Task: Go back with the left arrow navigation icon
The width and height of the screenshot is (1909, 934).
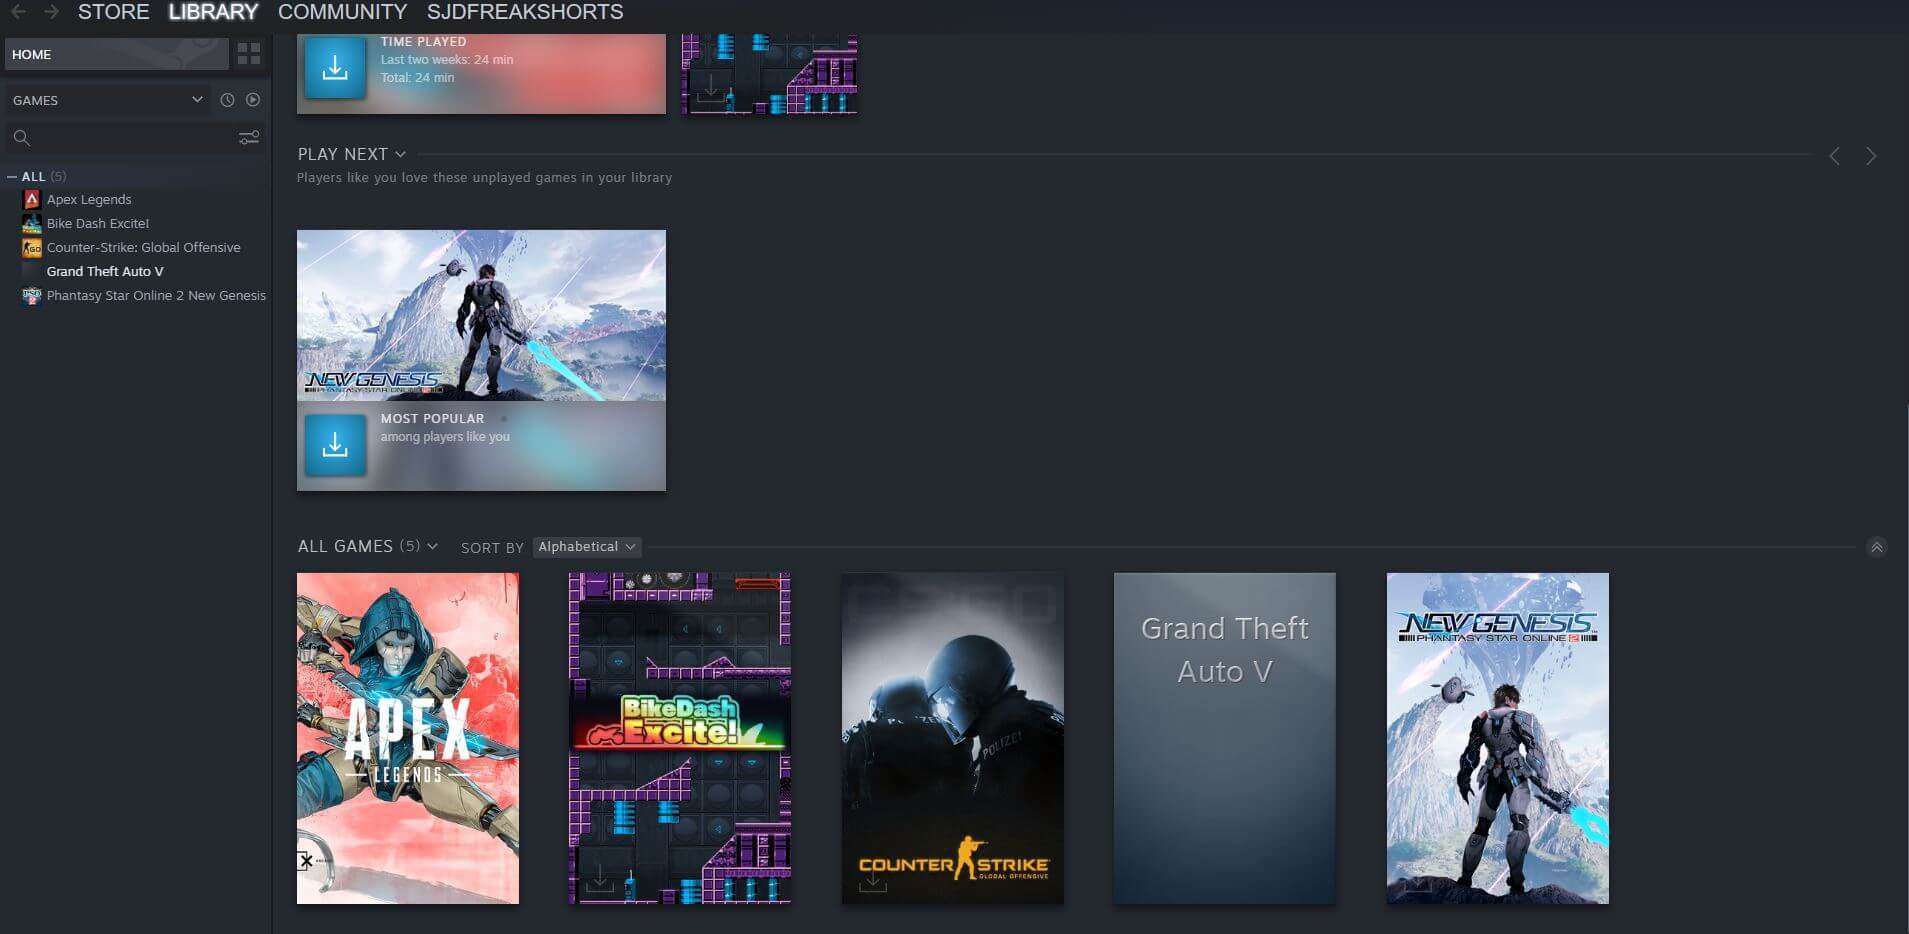Action: [18, 12]
